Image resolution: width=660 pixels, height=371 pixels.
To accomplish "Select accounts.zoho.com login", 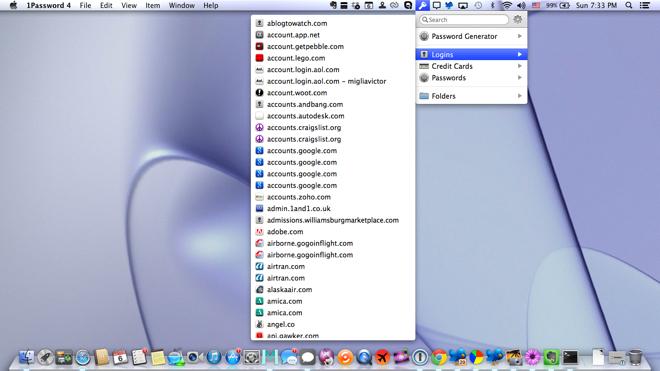I will coord(333,197).
